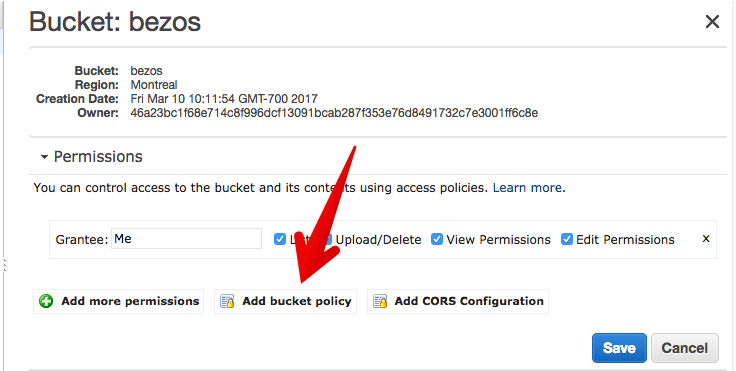Click the Cancel button

684,348
